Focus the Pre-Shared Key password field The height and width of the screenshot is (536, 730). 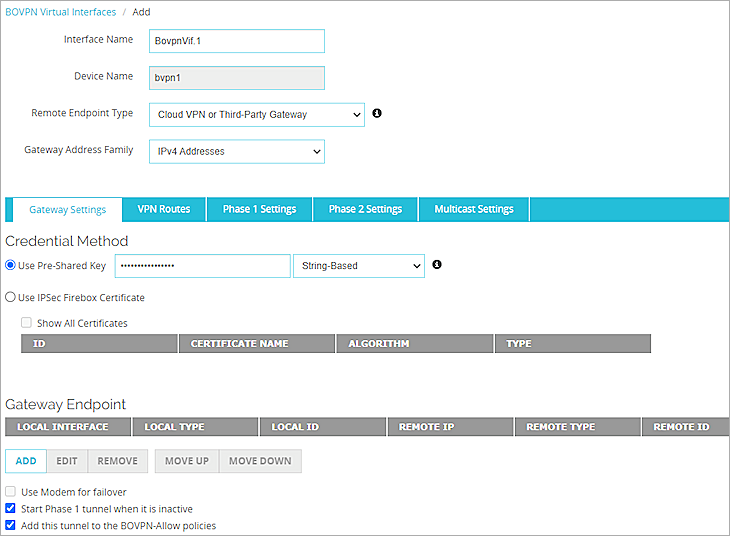tap(202, 266)
